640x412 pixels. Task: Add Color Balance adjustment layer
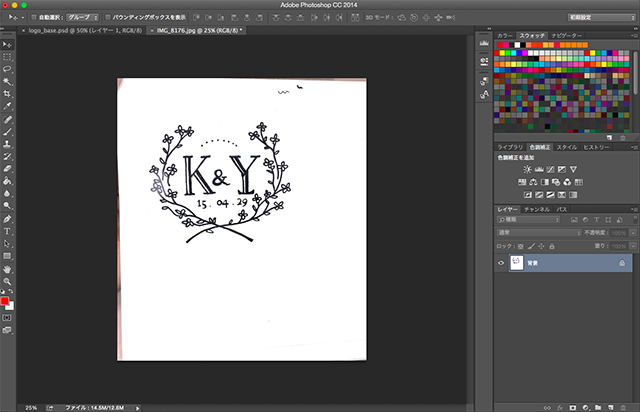tap(533, 182)
